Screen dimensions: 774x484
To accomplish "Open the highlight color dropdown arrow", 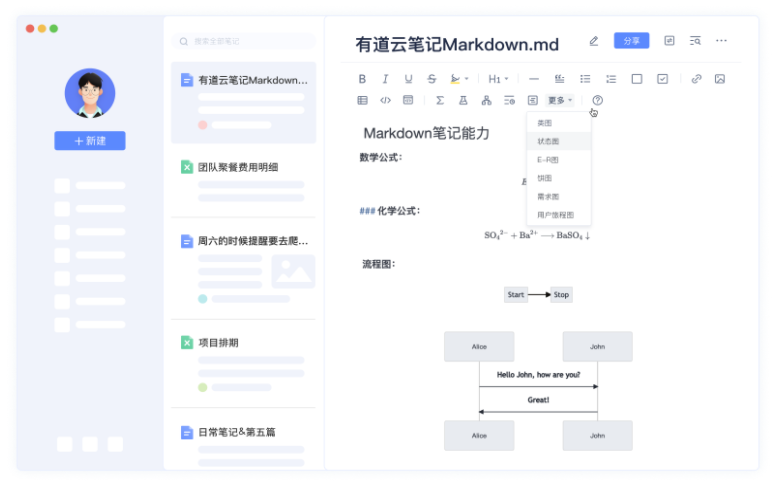I will pyautogui.click(x=466, y=79).
